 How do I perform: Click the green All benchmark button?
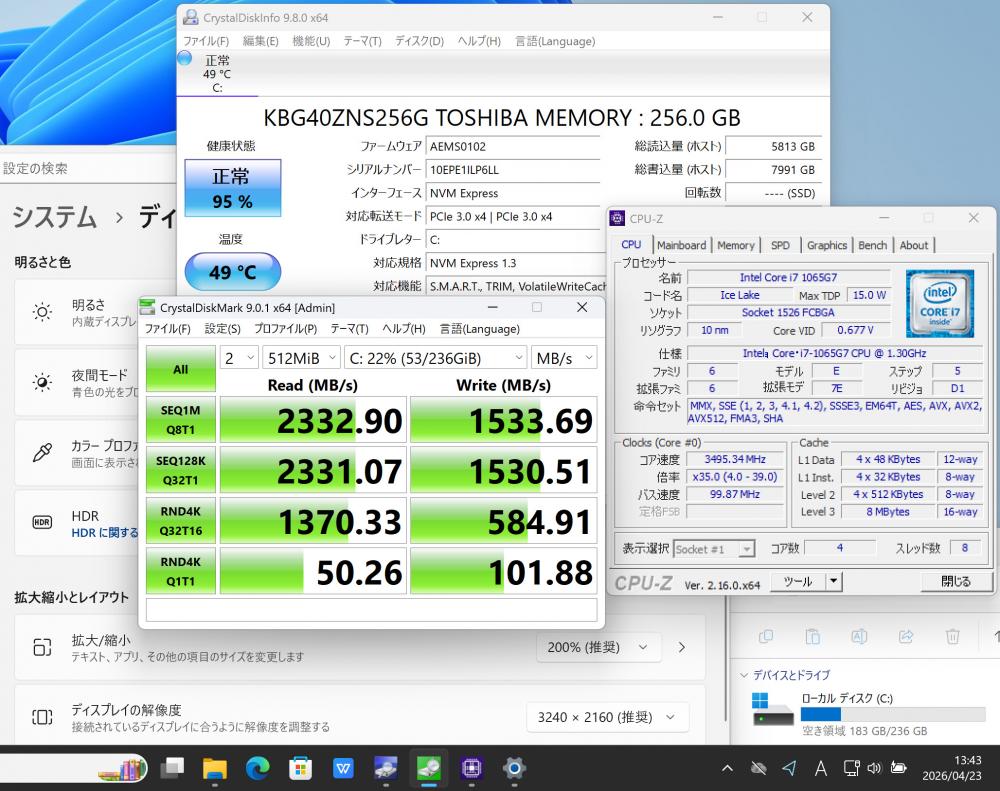(x=180, y=369)
